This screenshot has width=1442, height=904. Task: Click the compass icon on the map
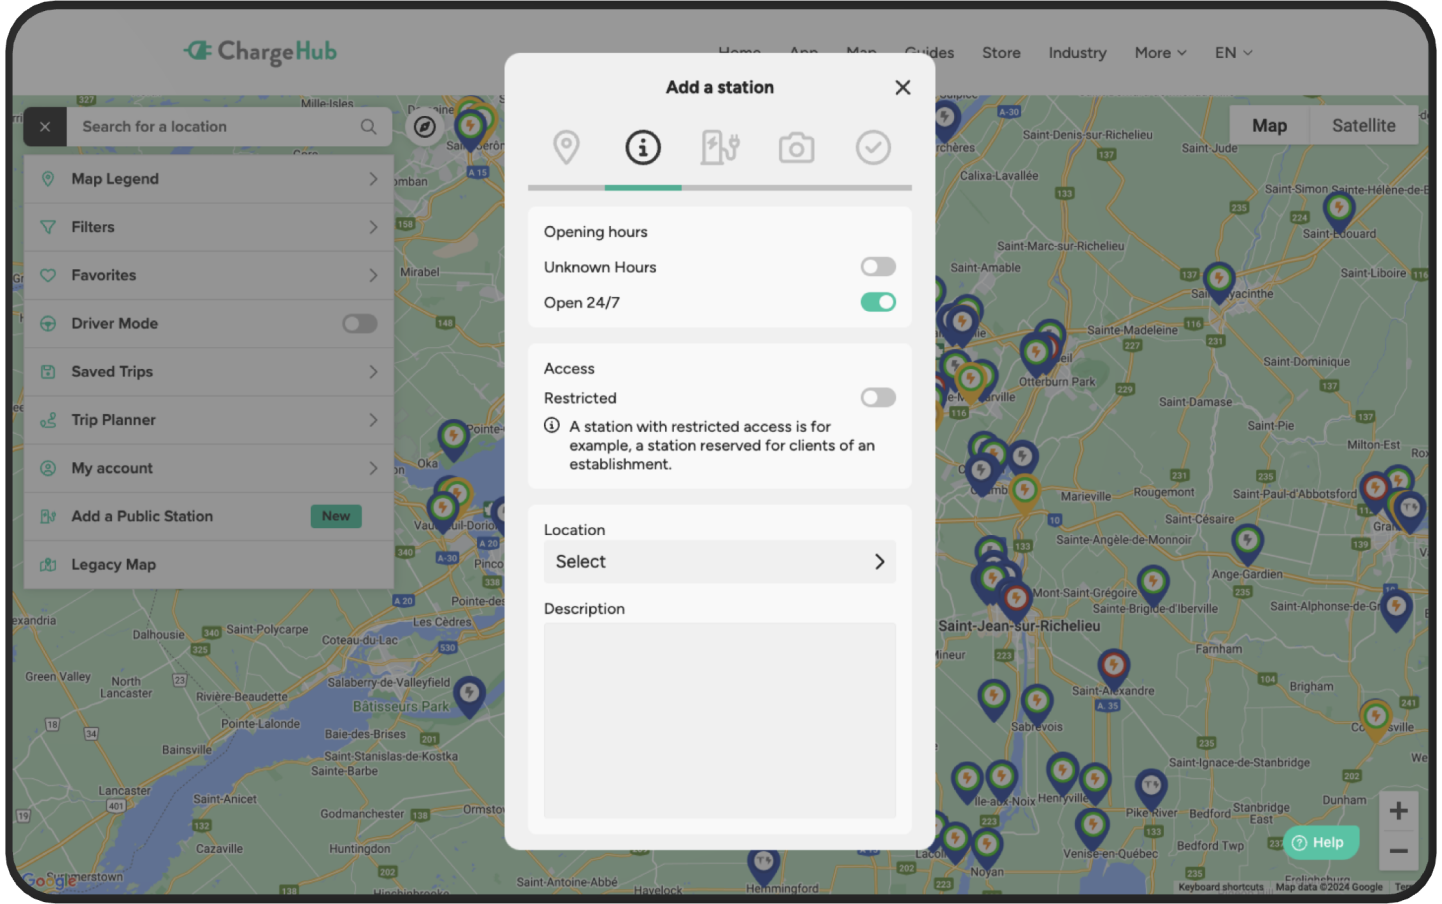(425, 128)
